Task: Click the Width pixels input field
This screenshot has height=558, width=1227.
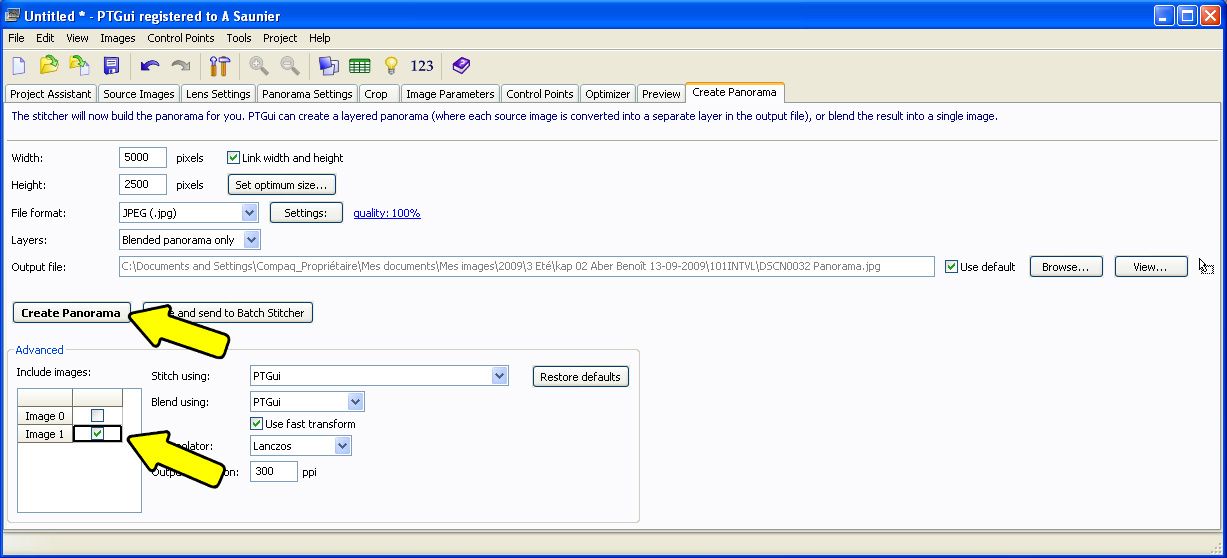Action: click(x=142, y=158)
